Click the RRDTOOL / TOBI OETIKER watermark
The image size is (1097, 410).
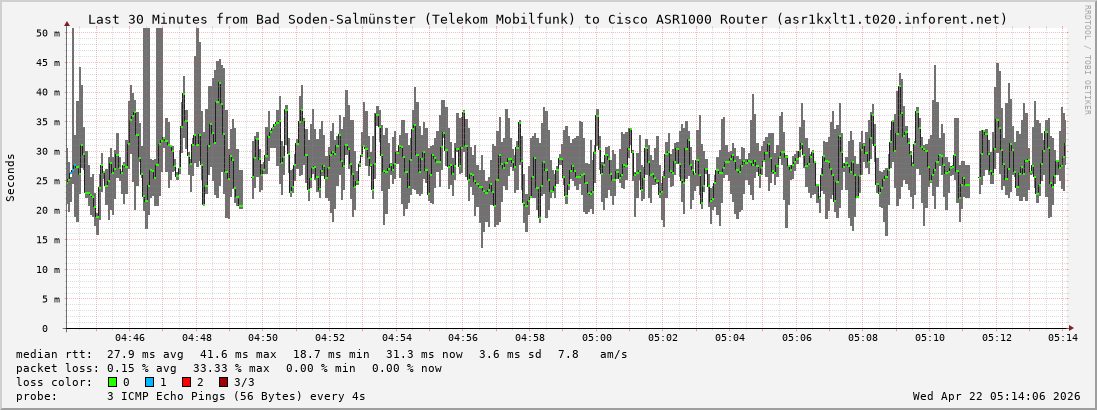1087,58
